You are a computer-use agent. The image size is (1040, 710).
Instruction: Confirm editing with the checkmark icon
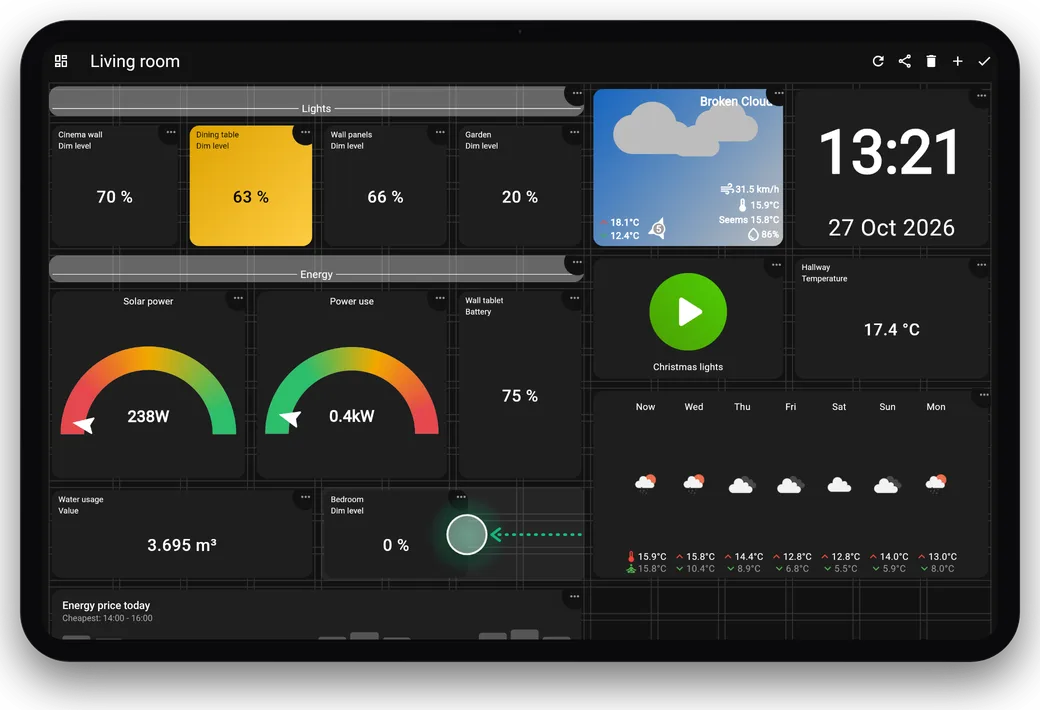984,61
